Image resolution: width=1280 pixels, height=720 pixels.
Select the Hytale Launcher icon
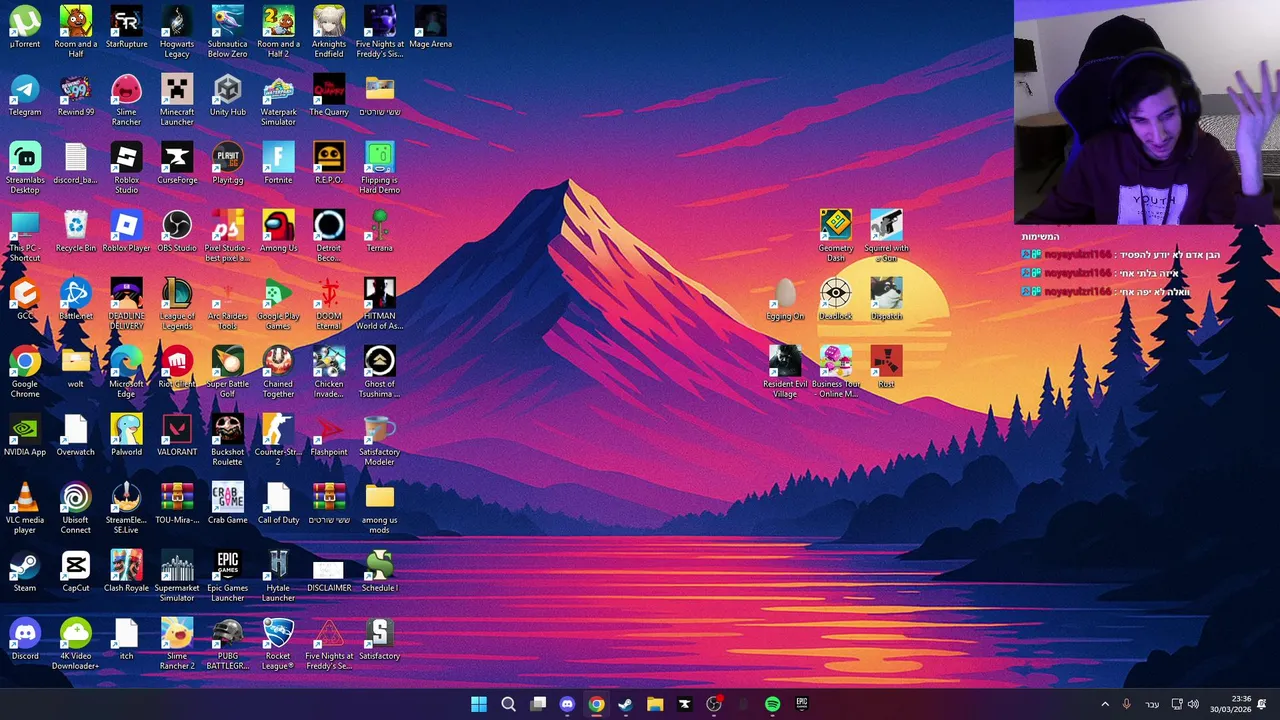278,576
